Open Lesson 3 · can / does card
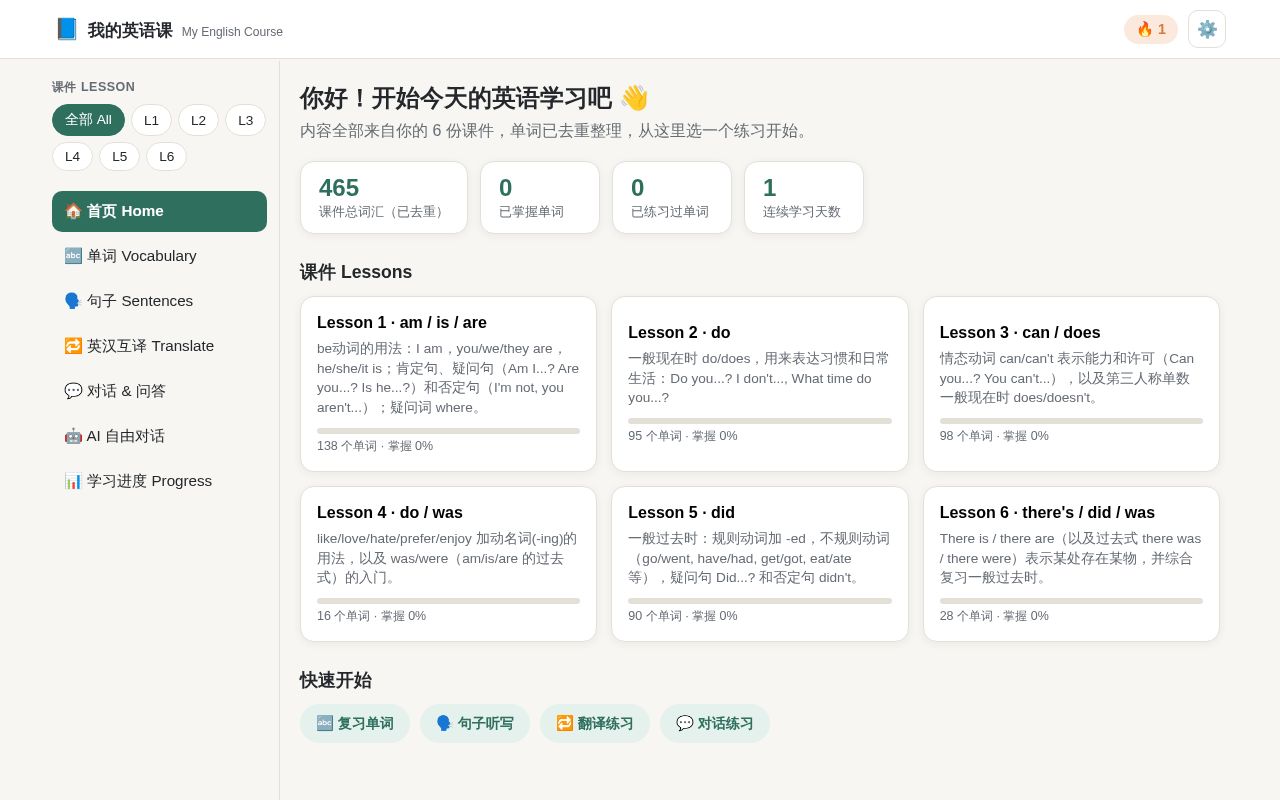1280x800 pixels. pyautogui.click(x=1071, y=384)
